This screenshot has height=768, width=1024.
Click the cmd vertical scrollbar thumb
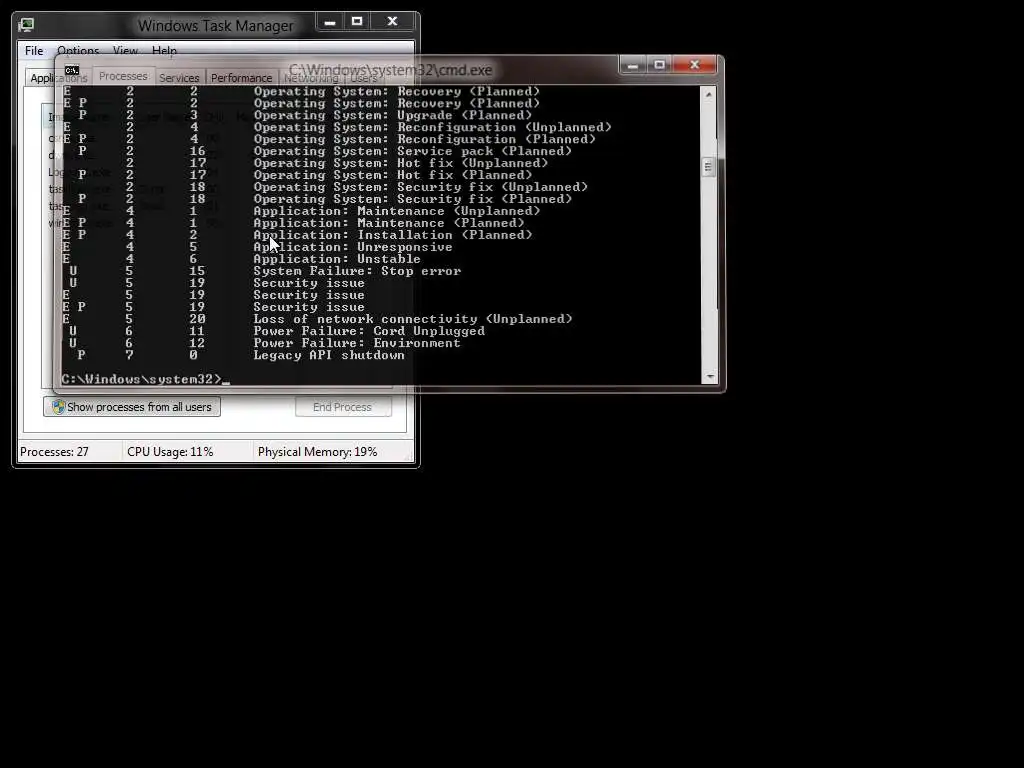click(709, 167)
